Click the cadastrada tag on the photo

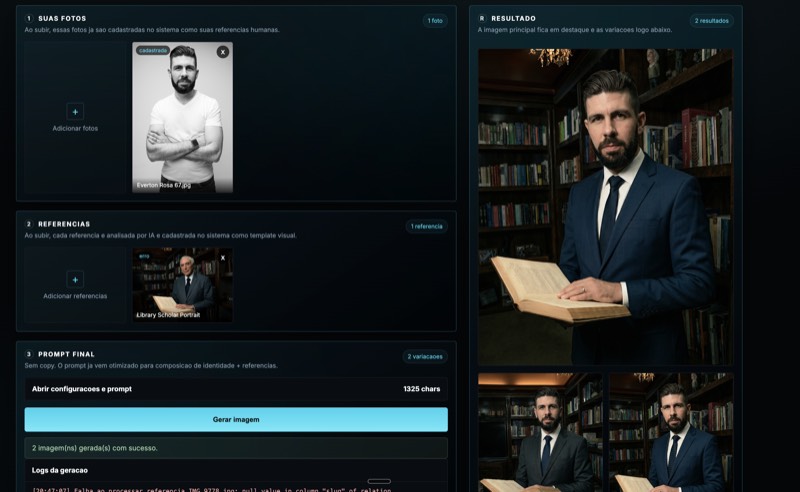[x=153, y=51]
